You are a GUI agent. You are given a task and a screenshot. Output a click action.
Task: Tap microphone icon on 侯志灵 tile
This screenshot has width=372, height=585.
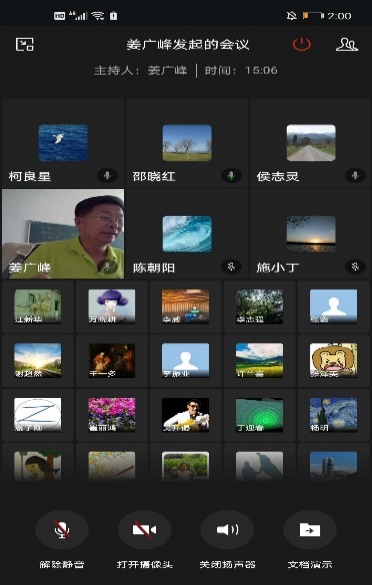click(x=355, y=175)
